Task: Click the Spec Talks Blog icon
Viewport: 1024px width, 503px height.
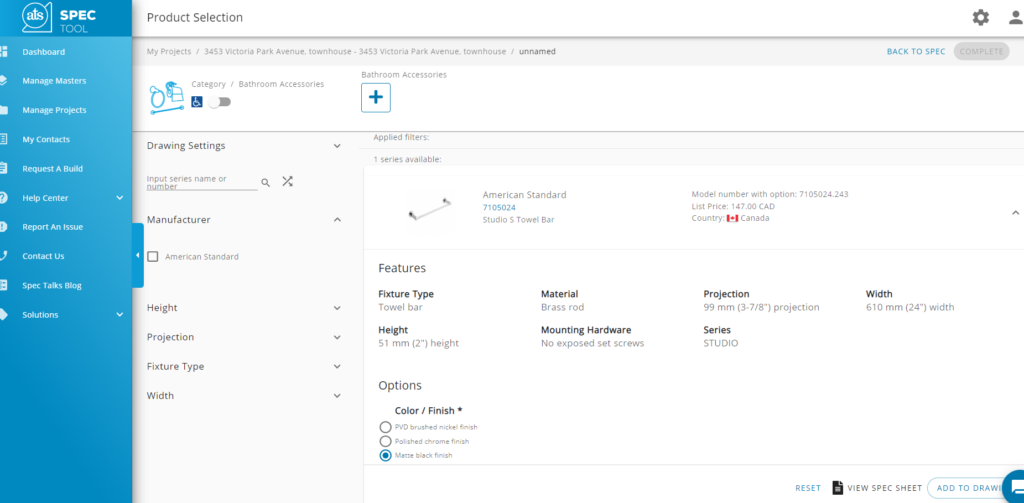Action: point(3,285)
